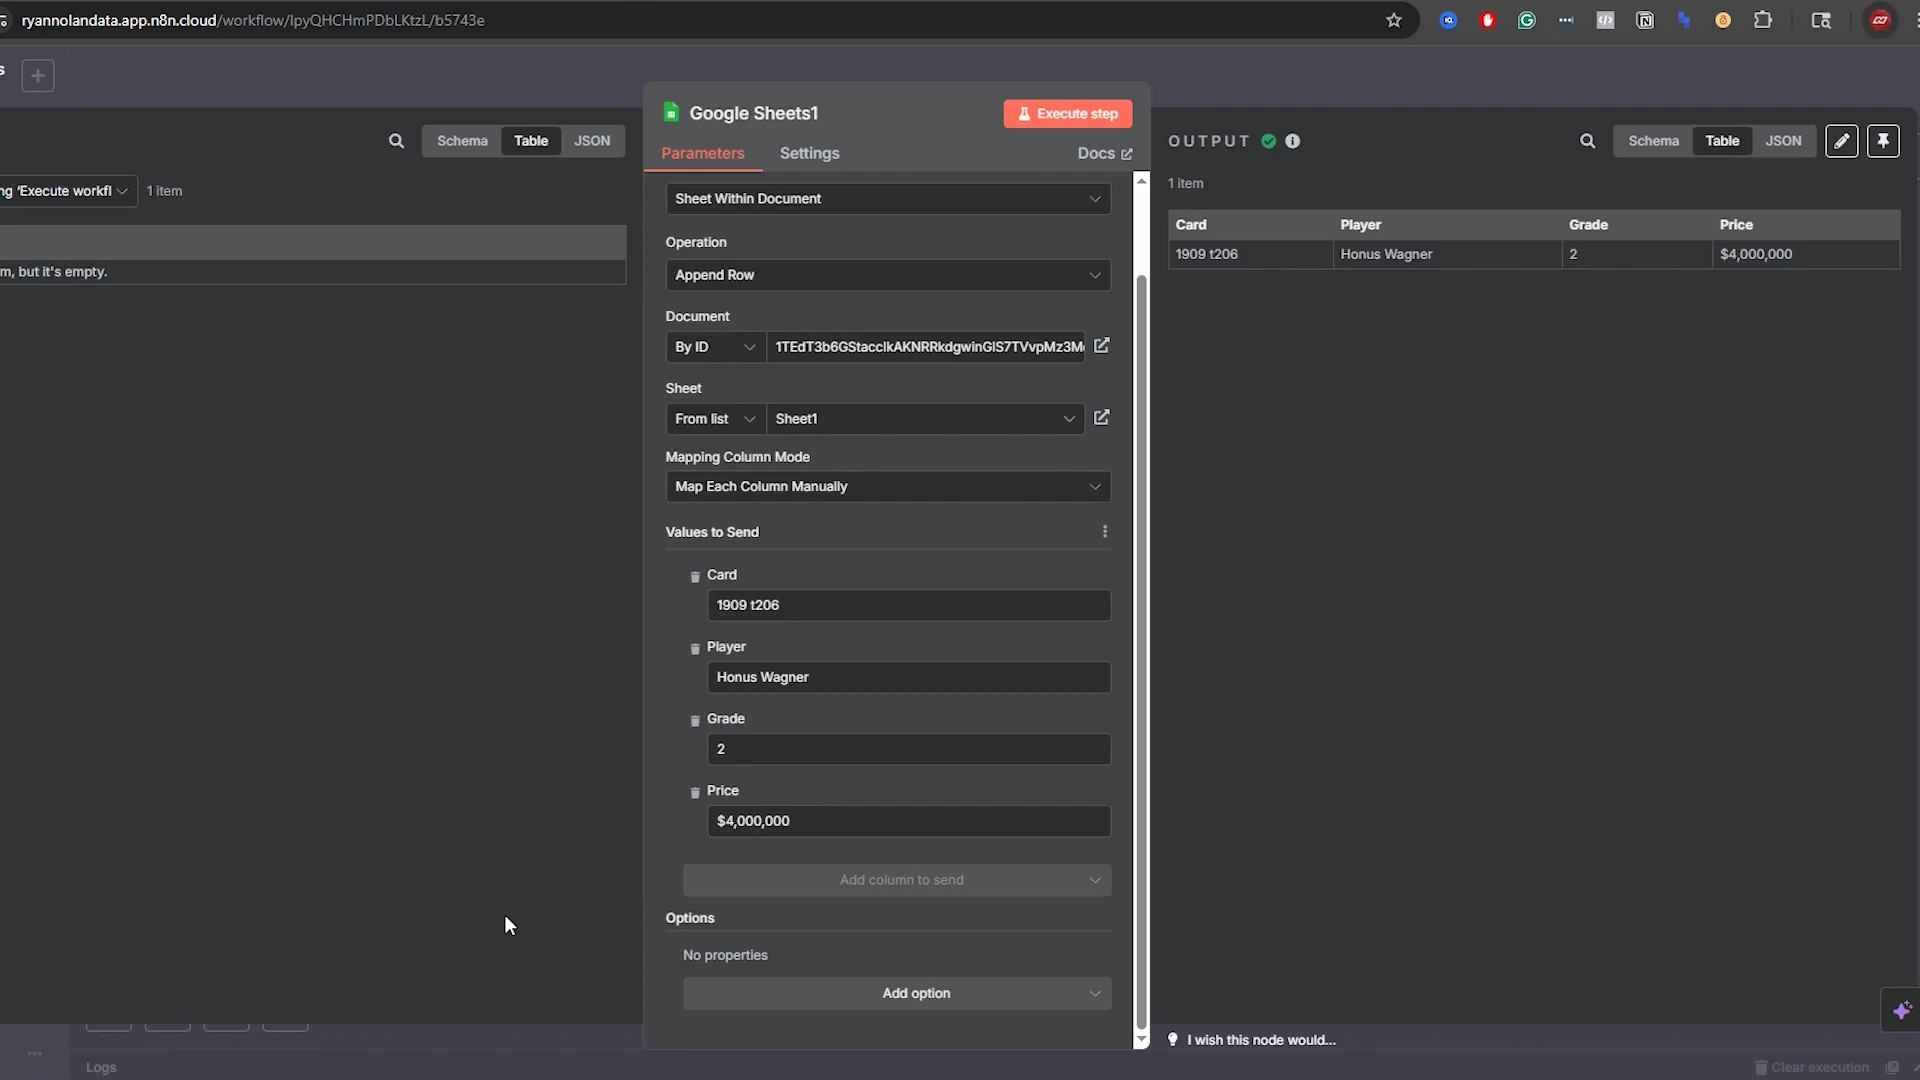Click the search icon in the input panel
Image resolution: width=1920 pixels, height=1080 pixels.
click(x=396, y=141)
